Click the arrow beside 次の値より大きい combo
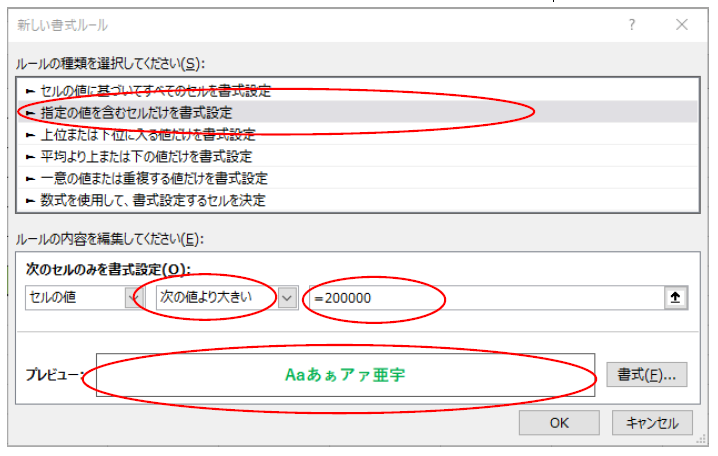The width and height of the screenshot is (718, 456). pos(288,297)
